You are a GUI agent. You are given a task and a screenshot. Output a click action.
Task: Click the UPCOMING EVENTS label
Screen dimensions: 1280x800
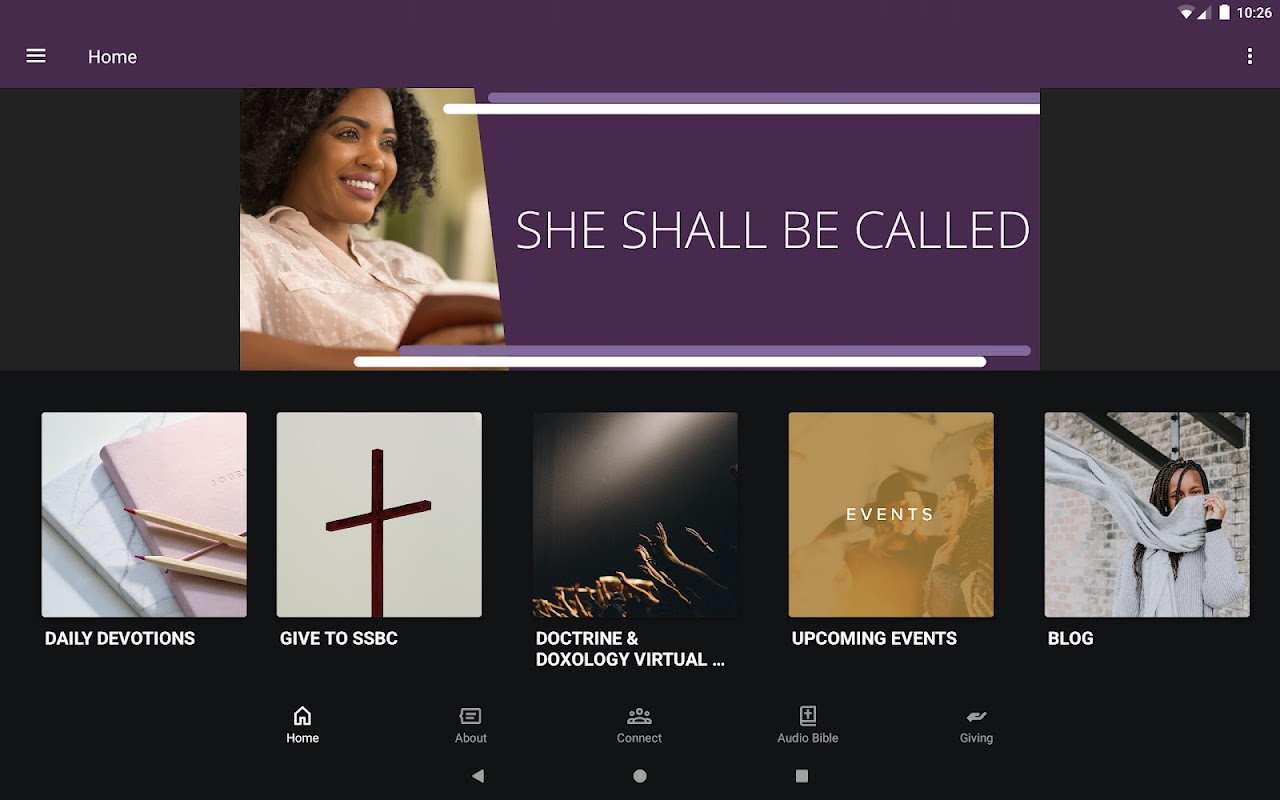click(874, 638)
